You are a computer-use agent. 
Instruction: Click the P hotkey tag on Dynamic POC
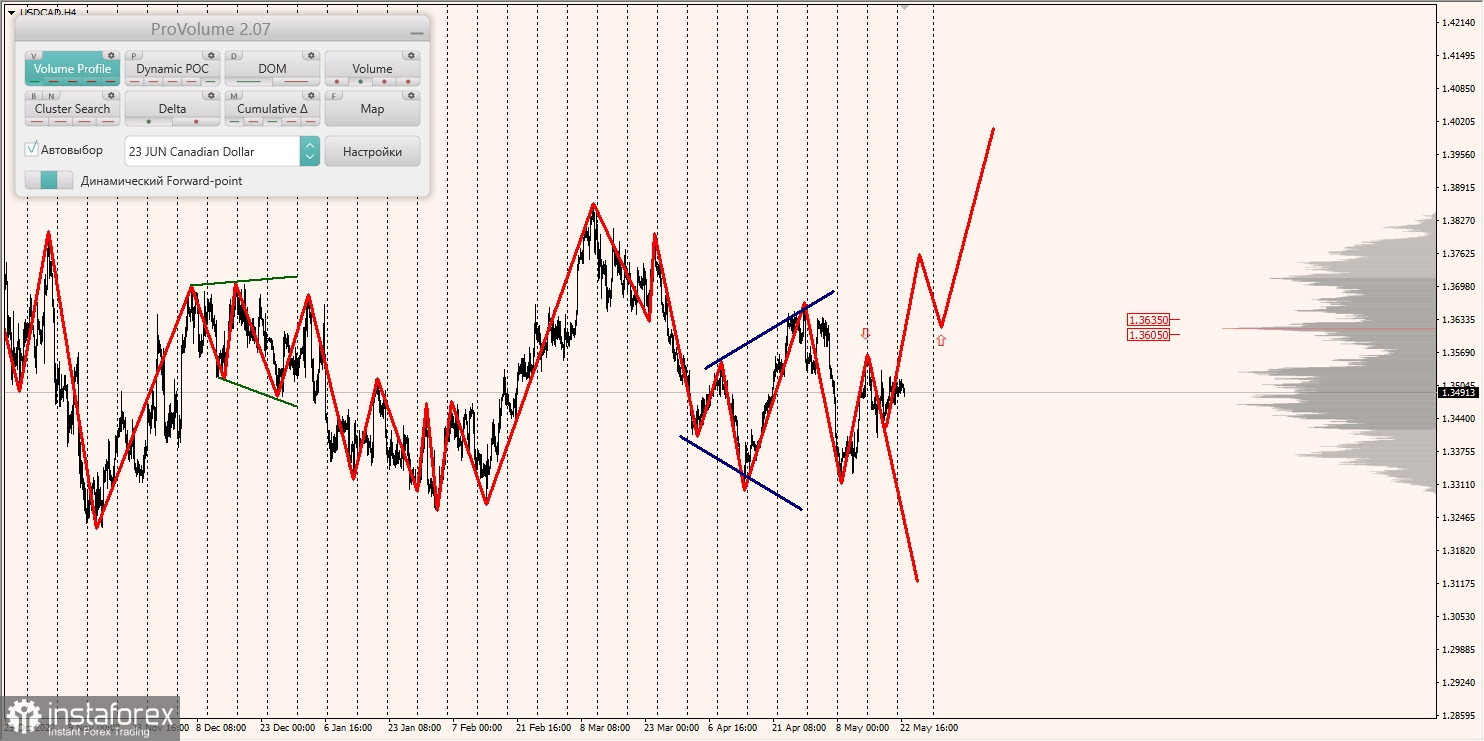tap(135, 56)
